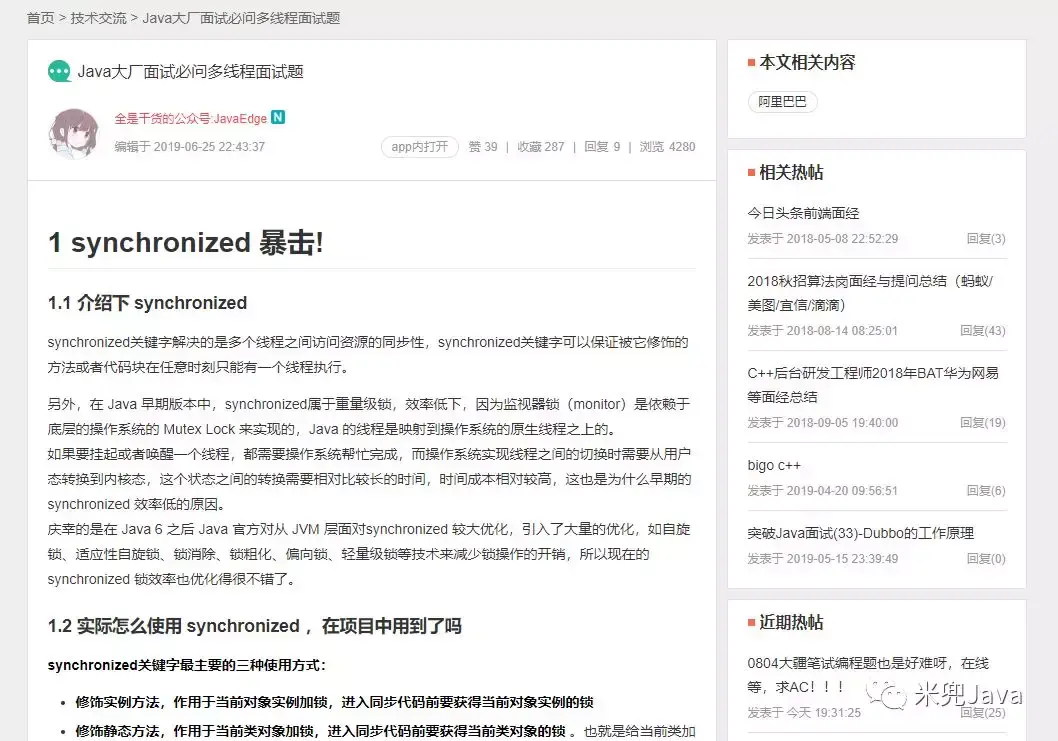
Task: Click heading 1 synchronized 暴击!
Action: coord(186,242)
